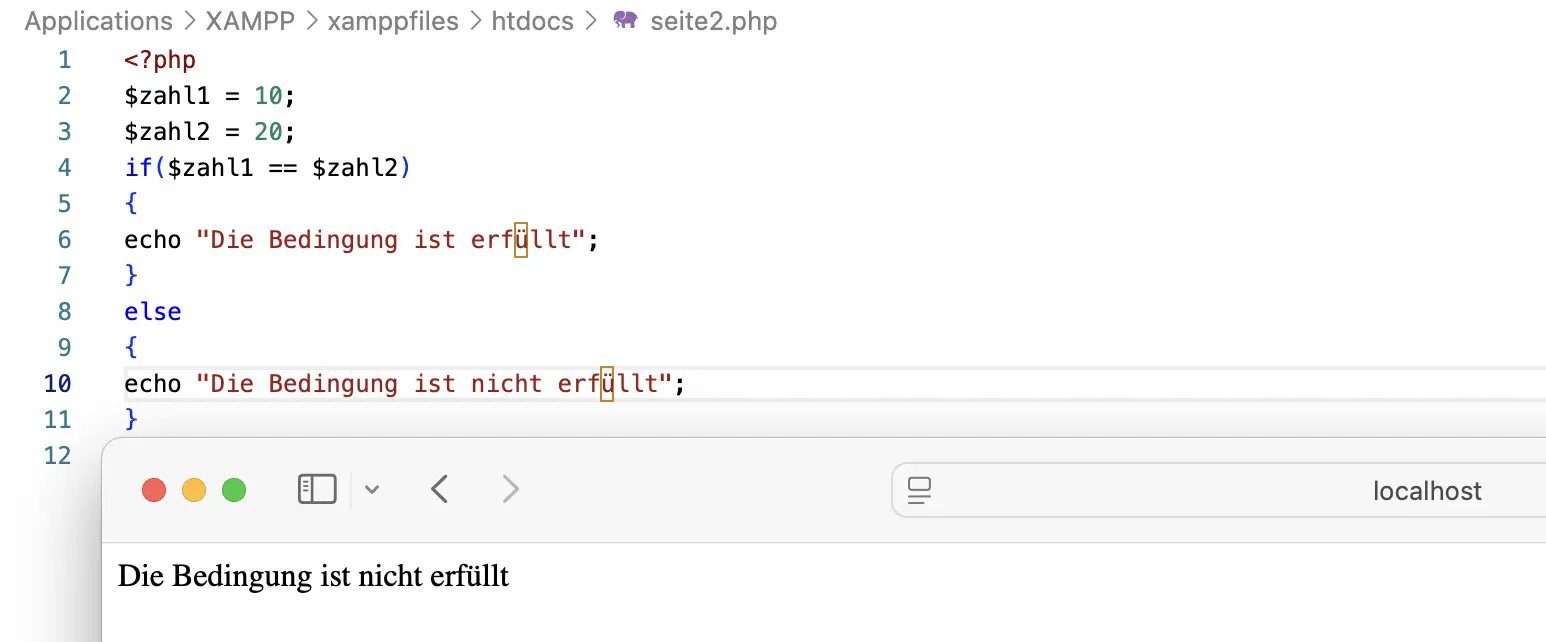Open the Applications breadcrumb segment
1546x642 pixels.
click(98, 21)
